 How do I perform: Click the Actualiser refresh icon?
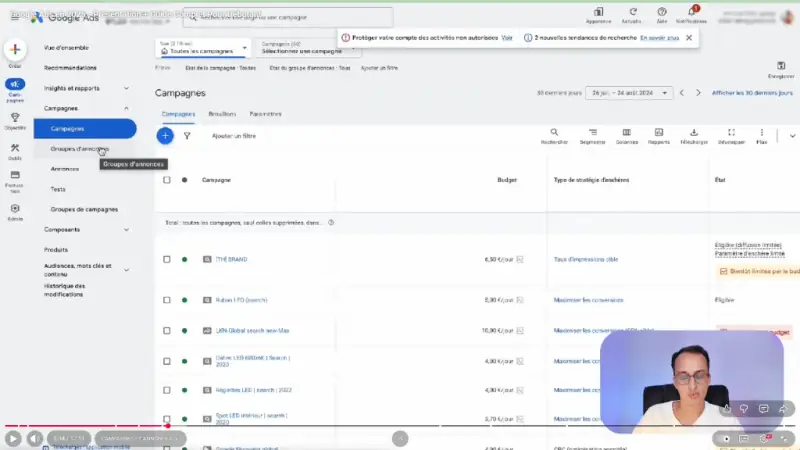(x=633, y=12)
